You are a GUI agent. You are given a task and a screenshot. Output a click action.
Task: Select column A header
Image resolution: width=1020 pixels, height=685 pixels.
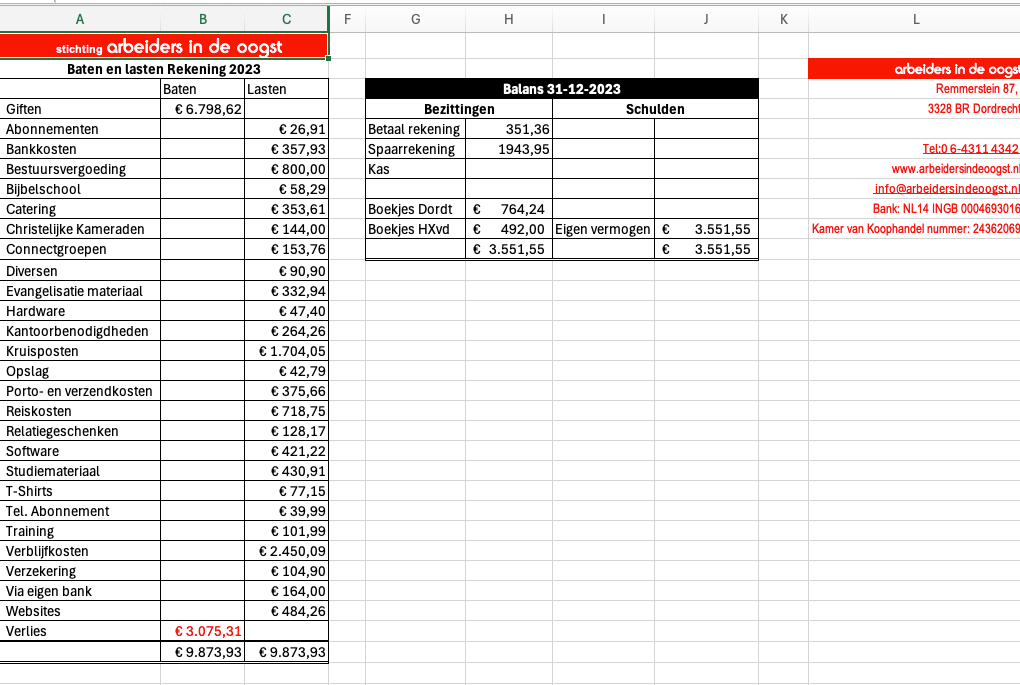[x=80, y=20]
